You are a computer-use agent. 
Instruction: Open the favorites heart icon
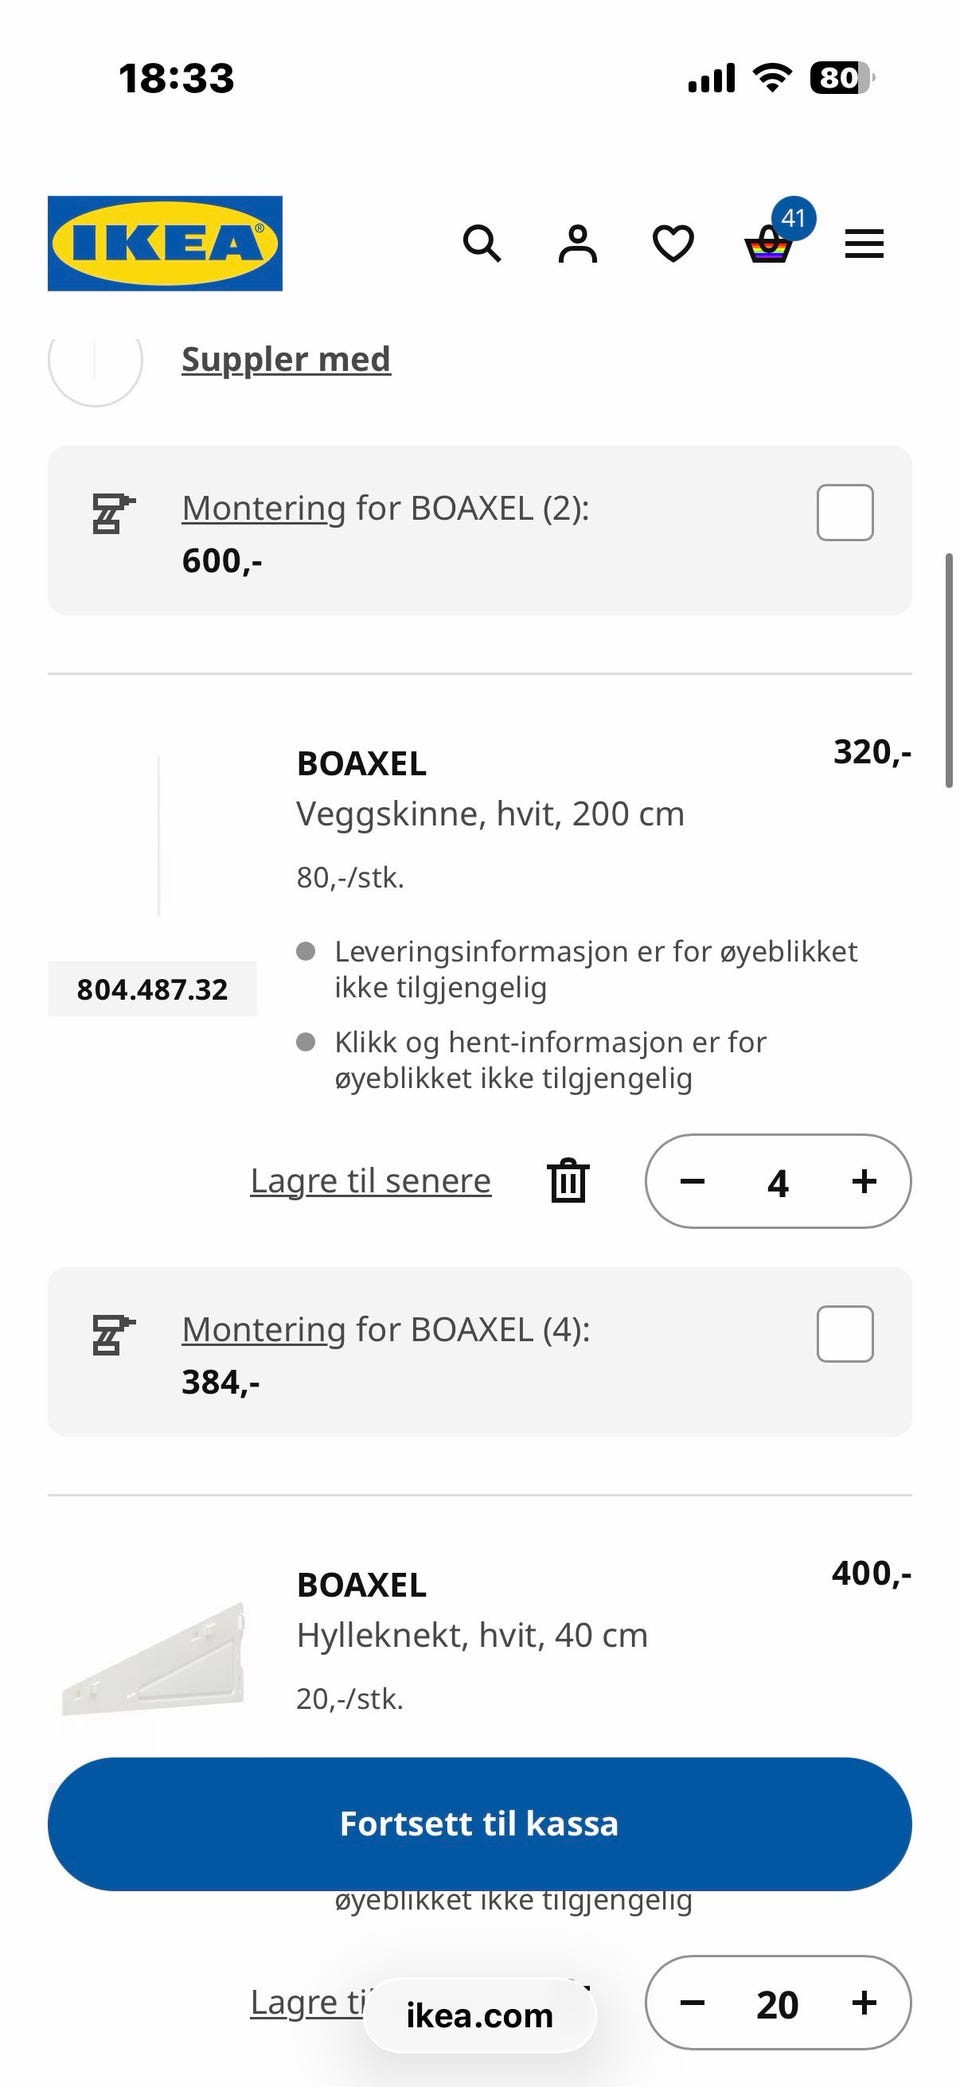coord(673,243)
